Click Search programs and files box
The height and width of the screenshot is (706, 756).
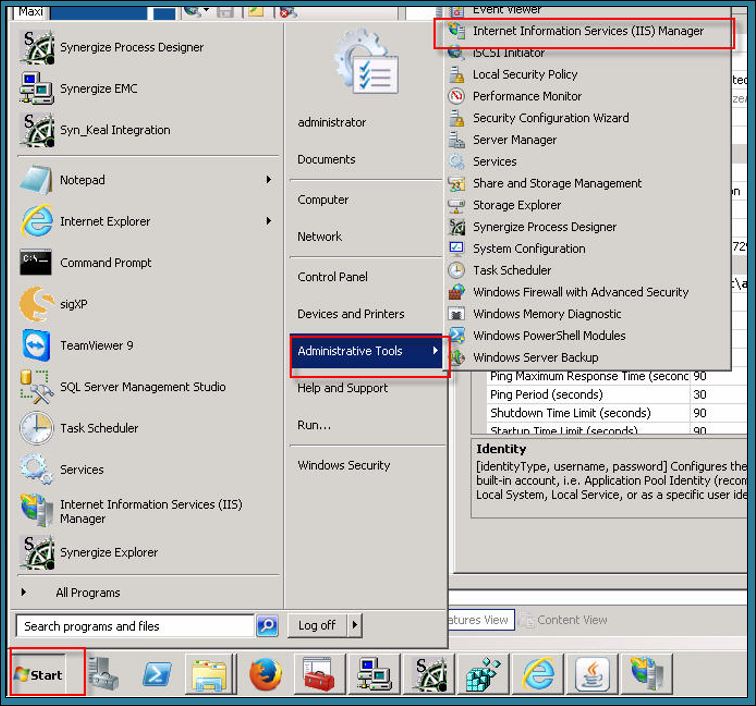coord(135,626)
